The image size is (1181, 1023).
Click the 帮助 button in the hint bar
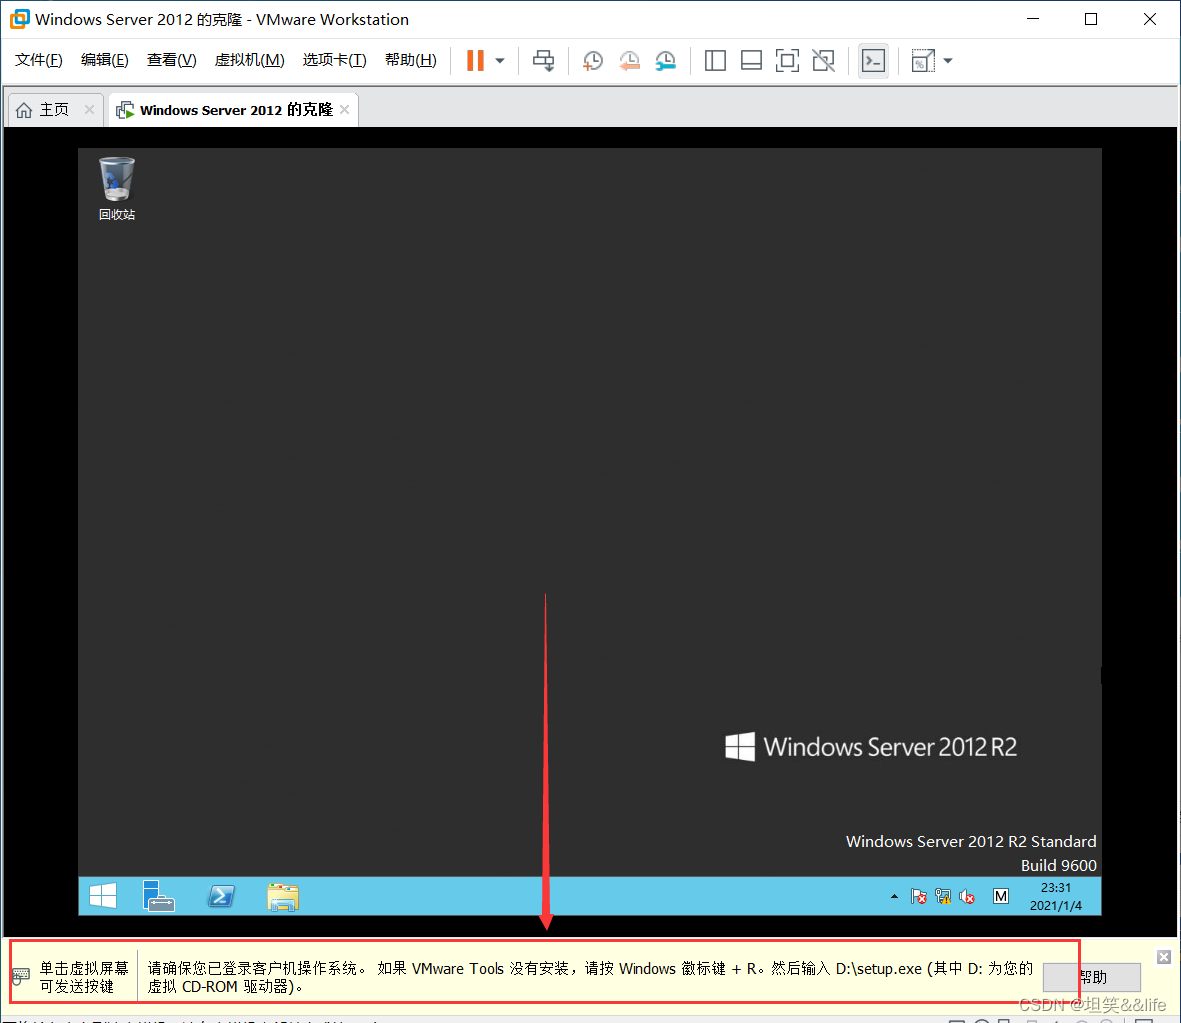coord(1091,978)
